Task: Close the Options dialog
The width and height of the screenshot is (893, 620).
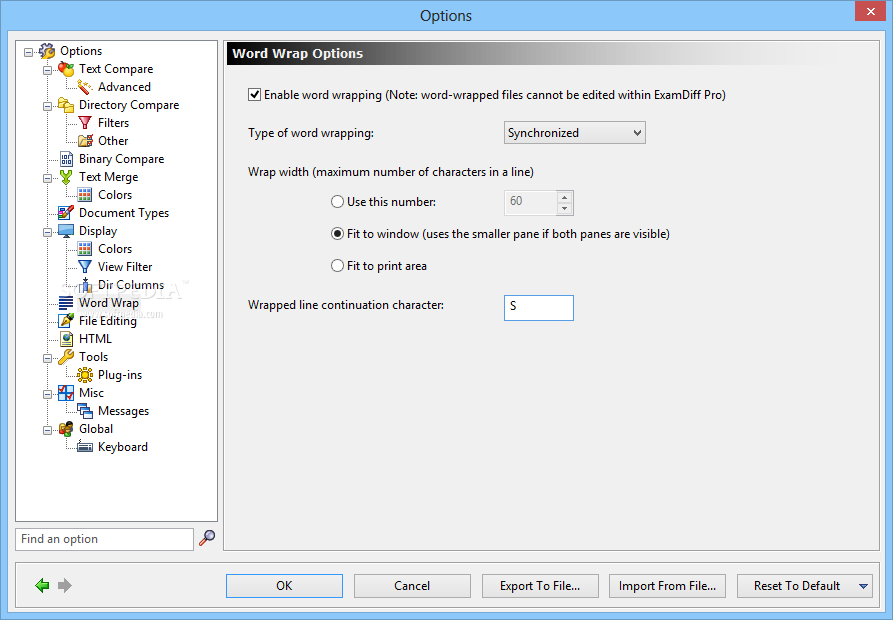Action: point(870,11)
